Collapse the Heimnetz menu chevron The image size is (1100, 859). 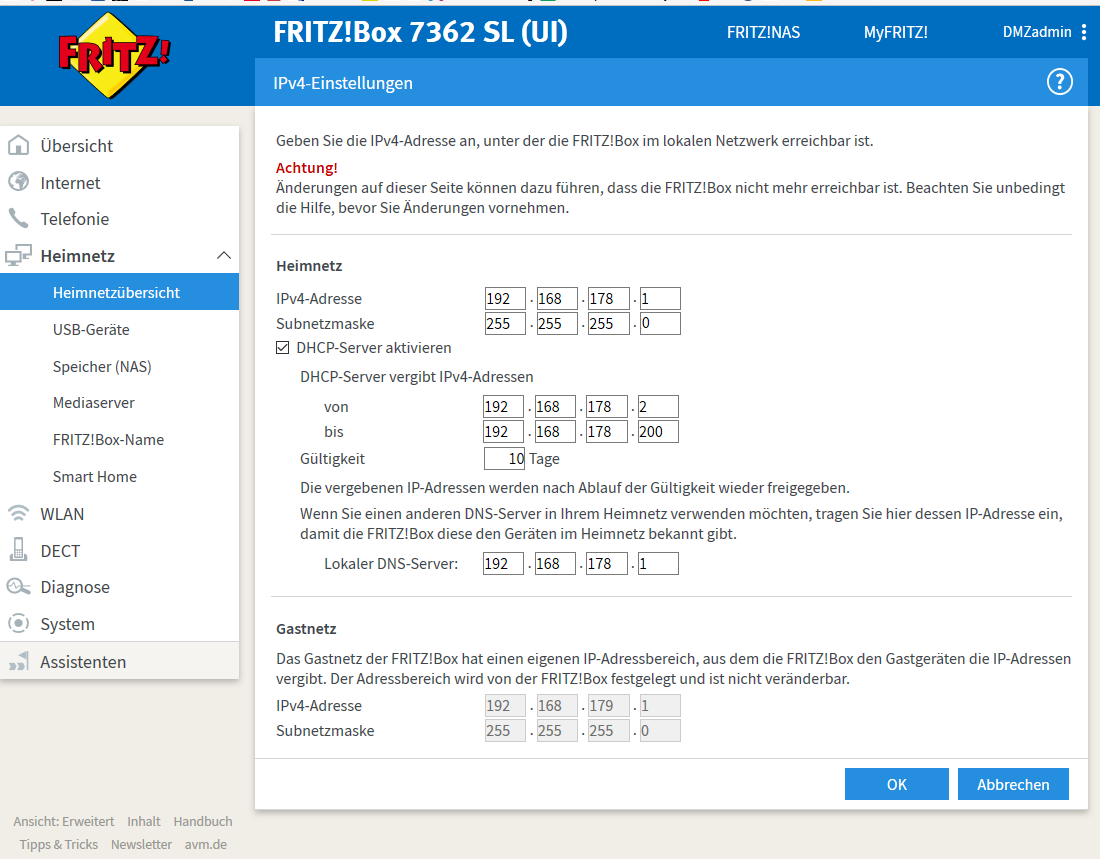pos(224,255)
